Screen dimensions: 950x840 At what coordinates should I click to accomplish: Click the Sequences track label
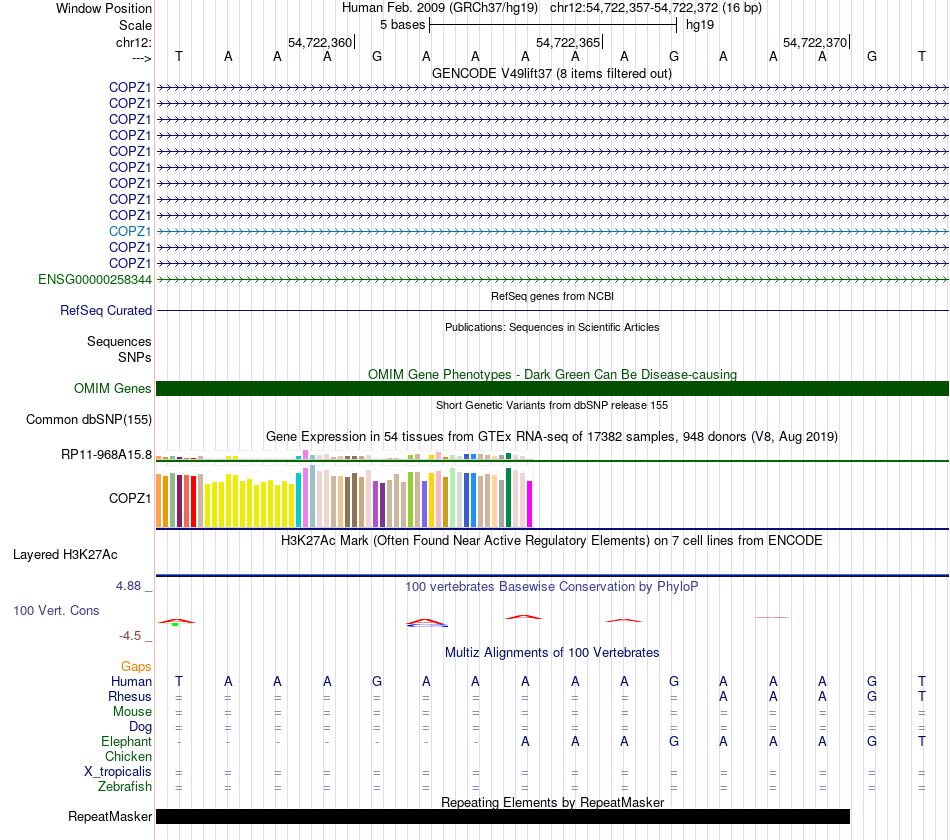point(119,341)
